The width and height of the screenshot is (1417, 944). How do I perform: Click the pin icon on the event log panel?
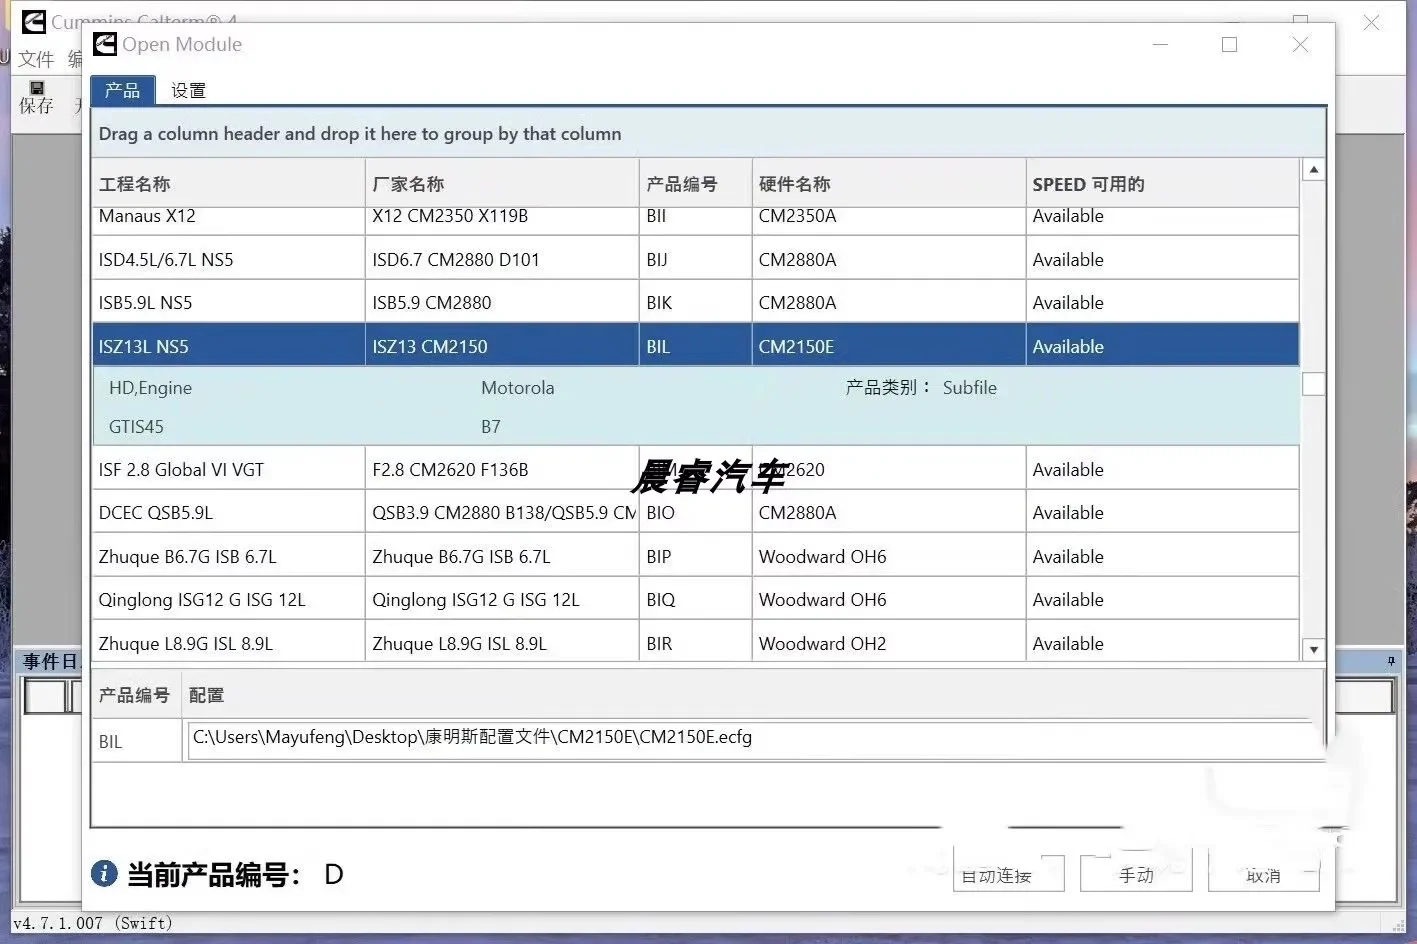[1391, 662]
